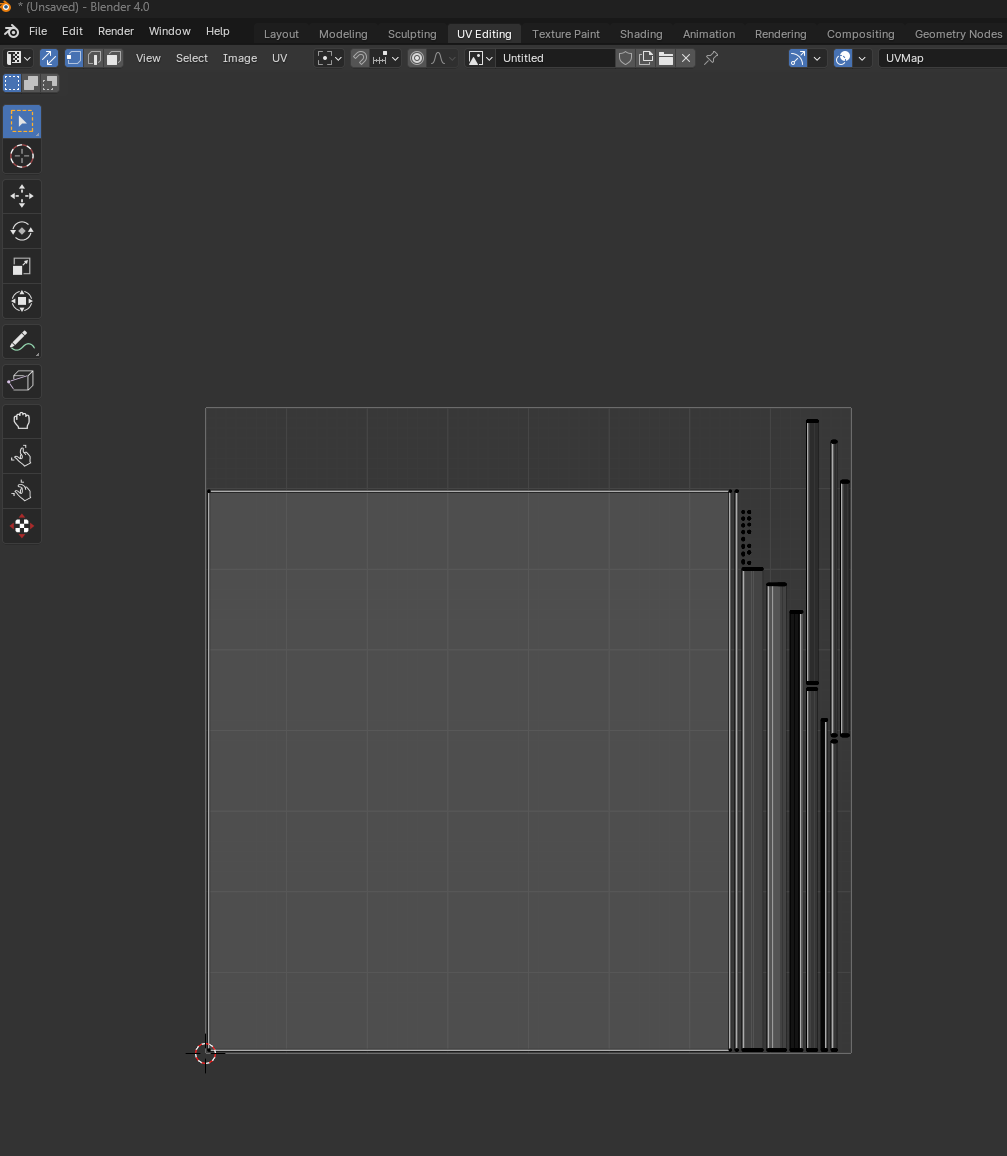This screenshot has height=1156, width=1007.
Task: Activate the Rotate tool
Action: coord(21,231)
